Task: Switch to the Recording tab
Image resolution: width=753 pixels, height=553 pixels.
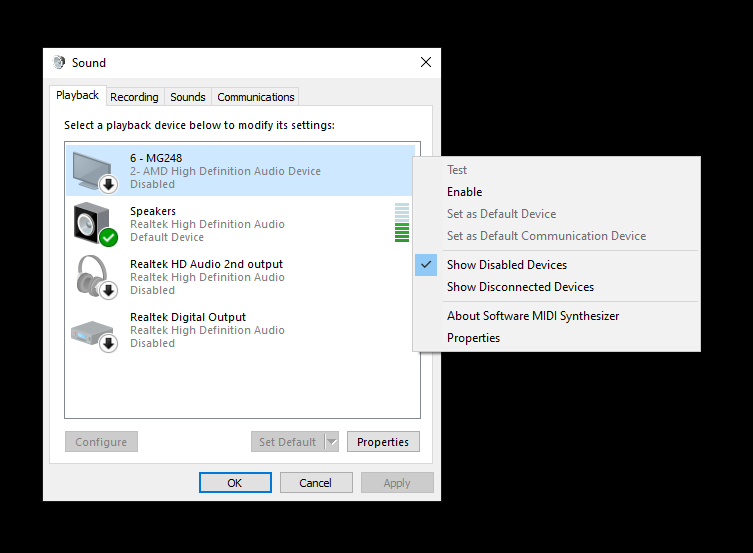Action: click(x=134, y=97)
